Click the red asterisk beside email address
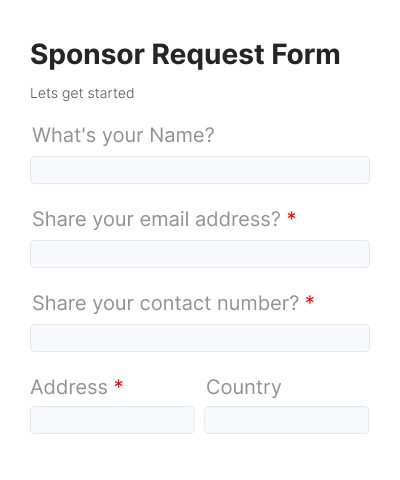 [292, 216]
